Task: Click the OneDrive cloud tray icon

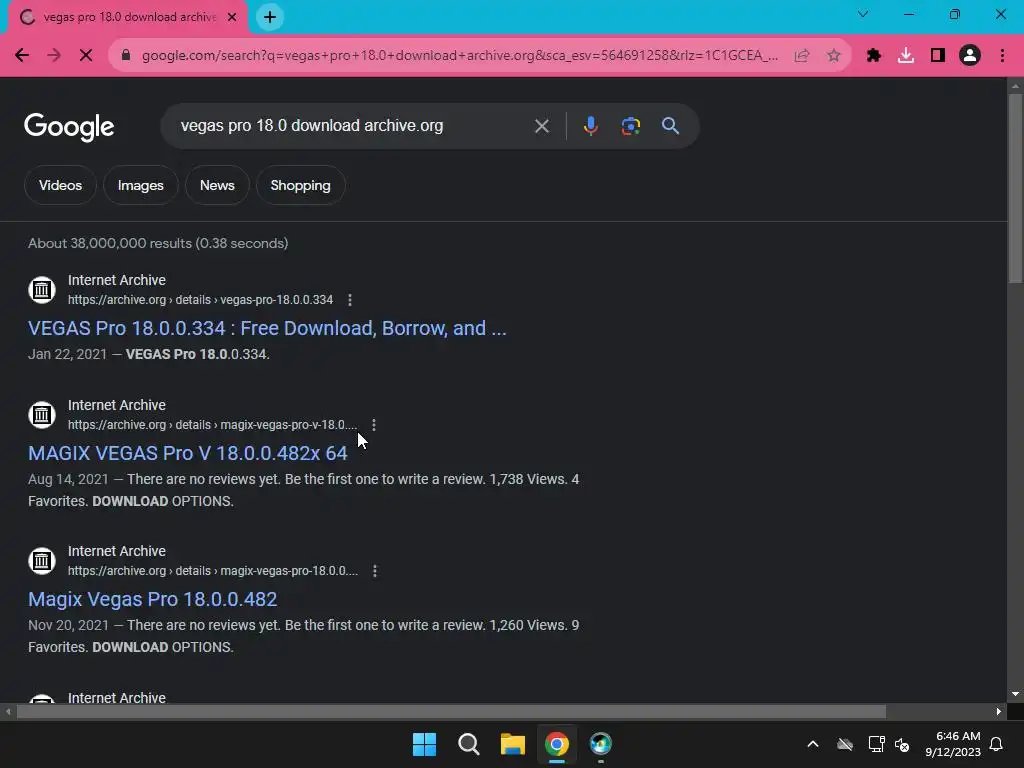Action: tap(845, 744)
